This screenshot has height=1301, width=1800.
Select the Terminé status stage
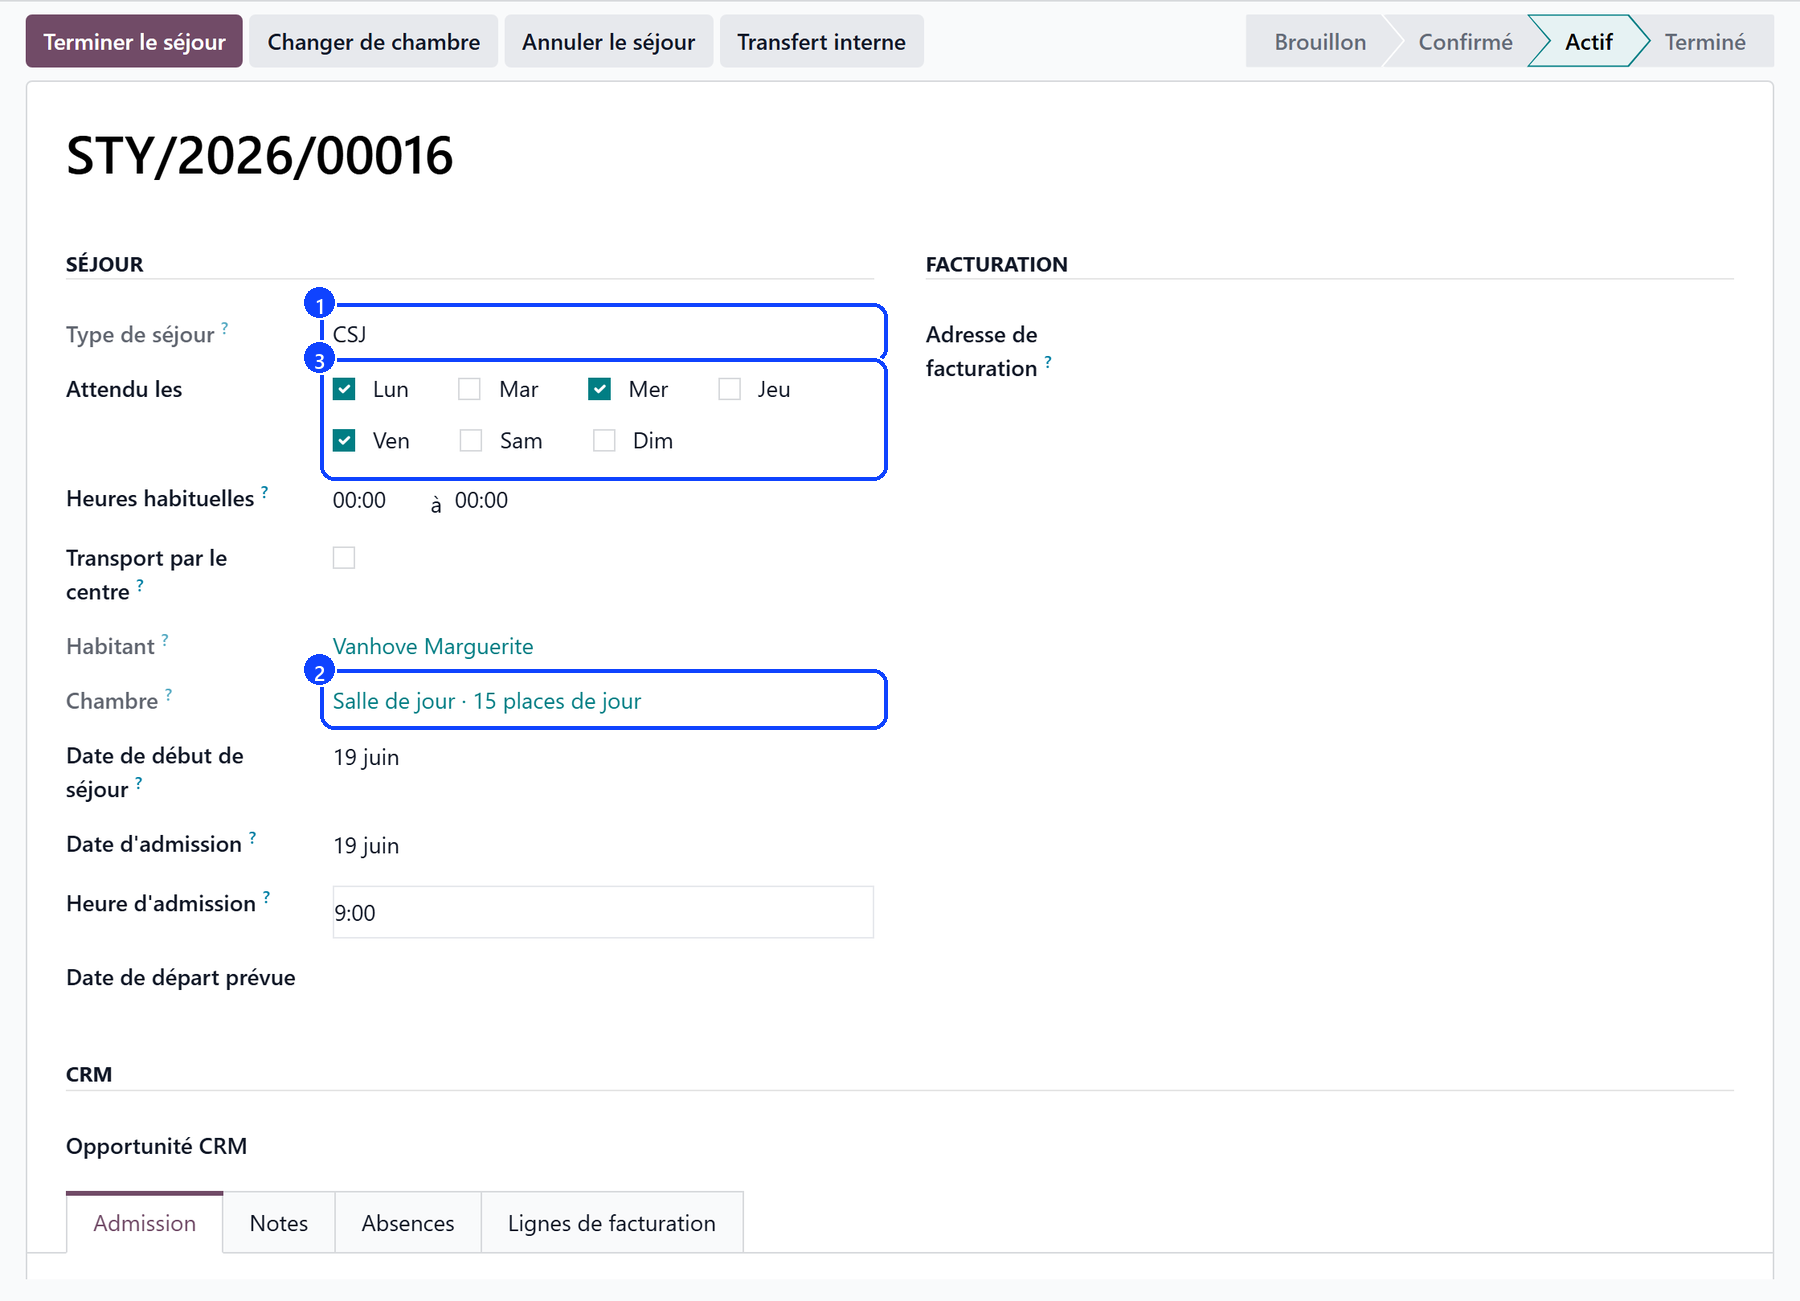(x=1704, y=42)
